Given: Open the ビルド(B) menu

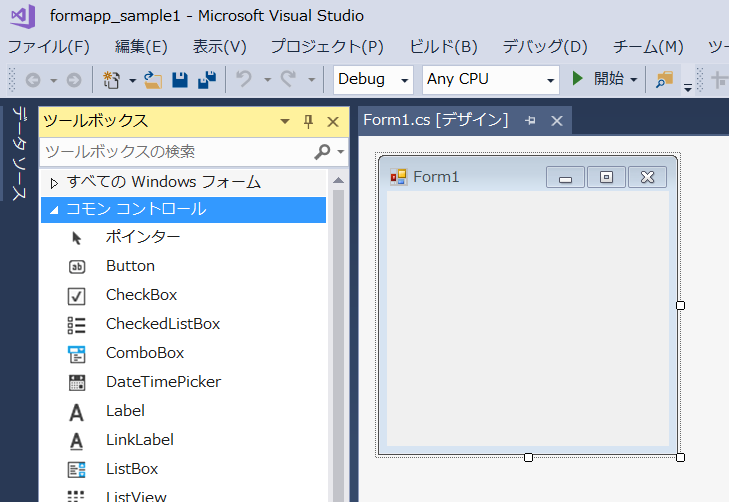Looking at the screenshot, I should coord(444,46).
